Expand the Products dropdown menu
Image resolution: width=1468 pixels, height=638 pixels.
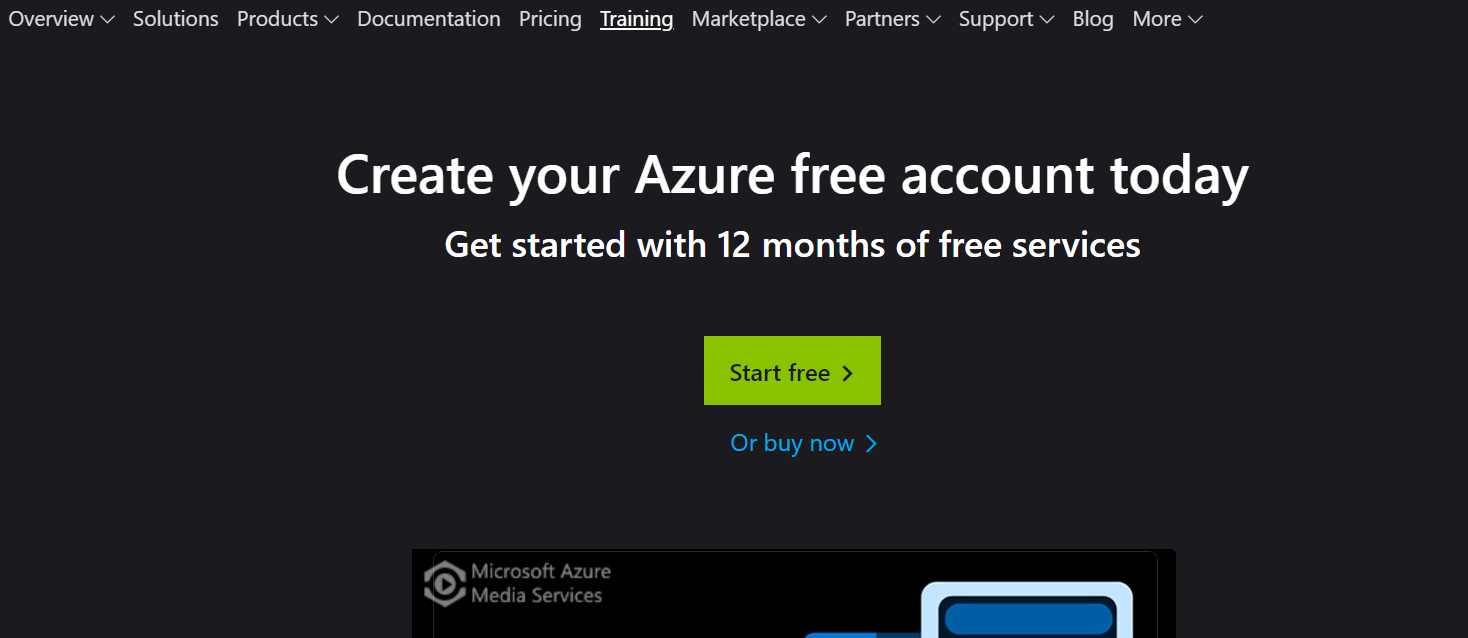click(x=287, y=19)
